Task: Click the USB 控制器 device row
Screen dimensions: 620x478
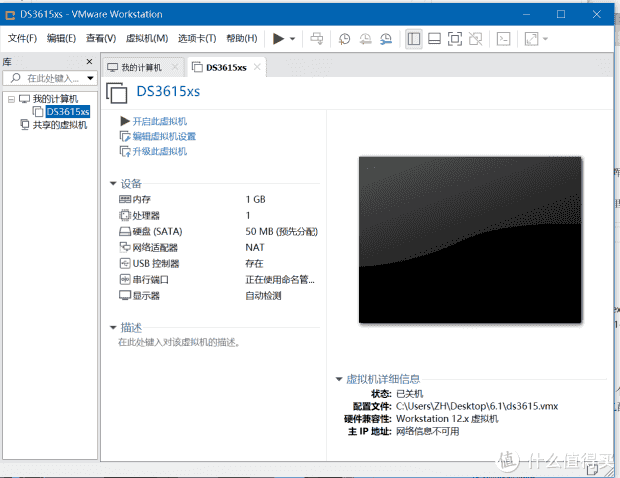Action: click(x=219, y=264)
